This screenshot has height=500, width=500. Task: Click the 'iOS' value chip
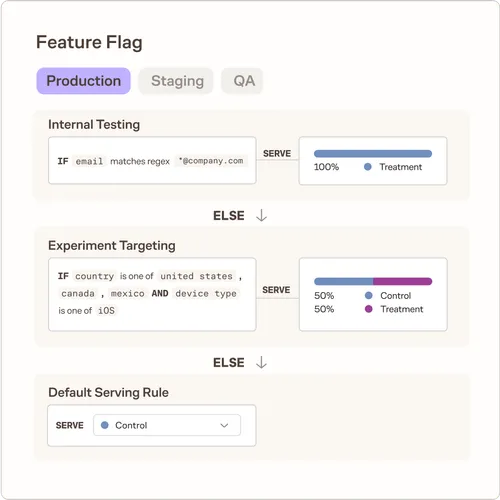click(106, 311)
